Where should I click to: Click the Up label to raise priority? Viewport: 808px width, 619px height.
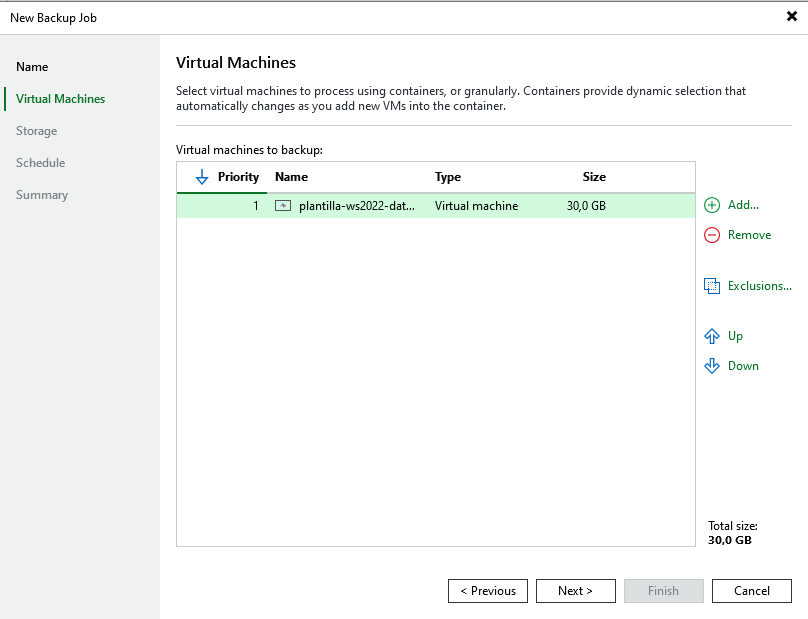click(x=735, y=336)
